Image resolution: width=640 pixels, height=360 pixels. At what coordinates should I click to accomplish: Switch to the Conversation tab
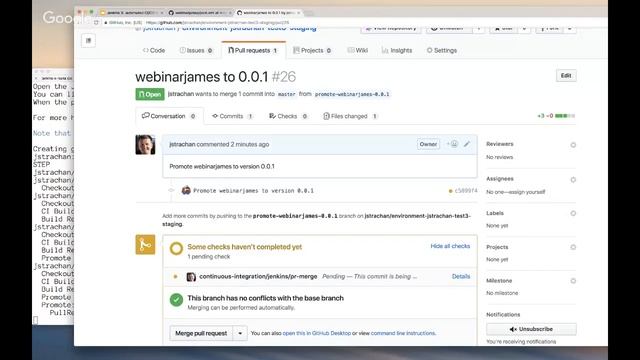pyautogui.click(x=169, y=116)
